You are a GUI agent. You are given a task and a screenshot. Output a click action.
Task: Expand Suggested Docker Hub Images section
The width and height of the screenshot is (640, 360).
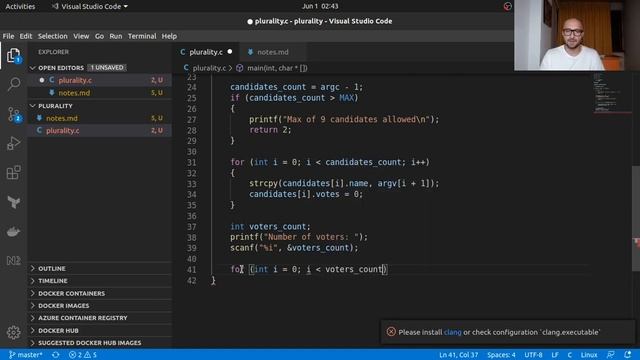coord(90,343)
